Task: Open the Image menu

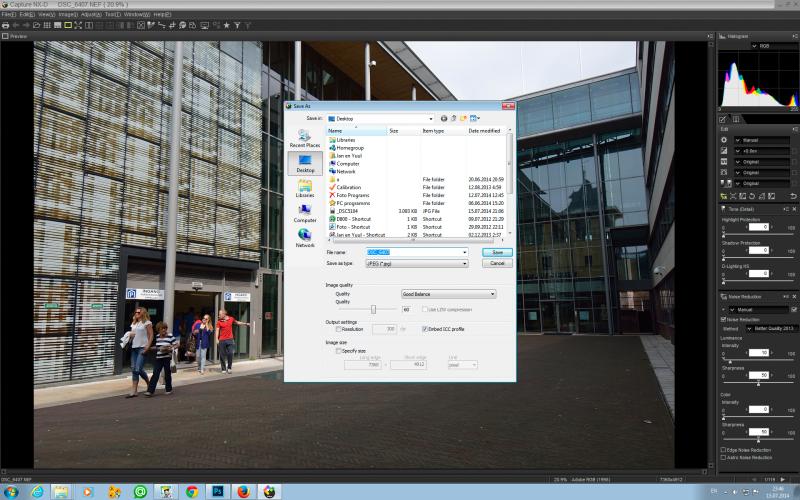Action: tap(68, 15)
